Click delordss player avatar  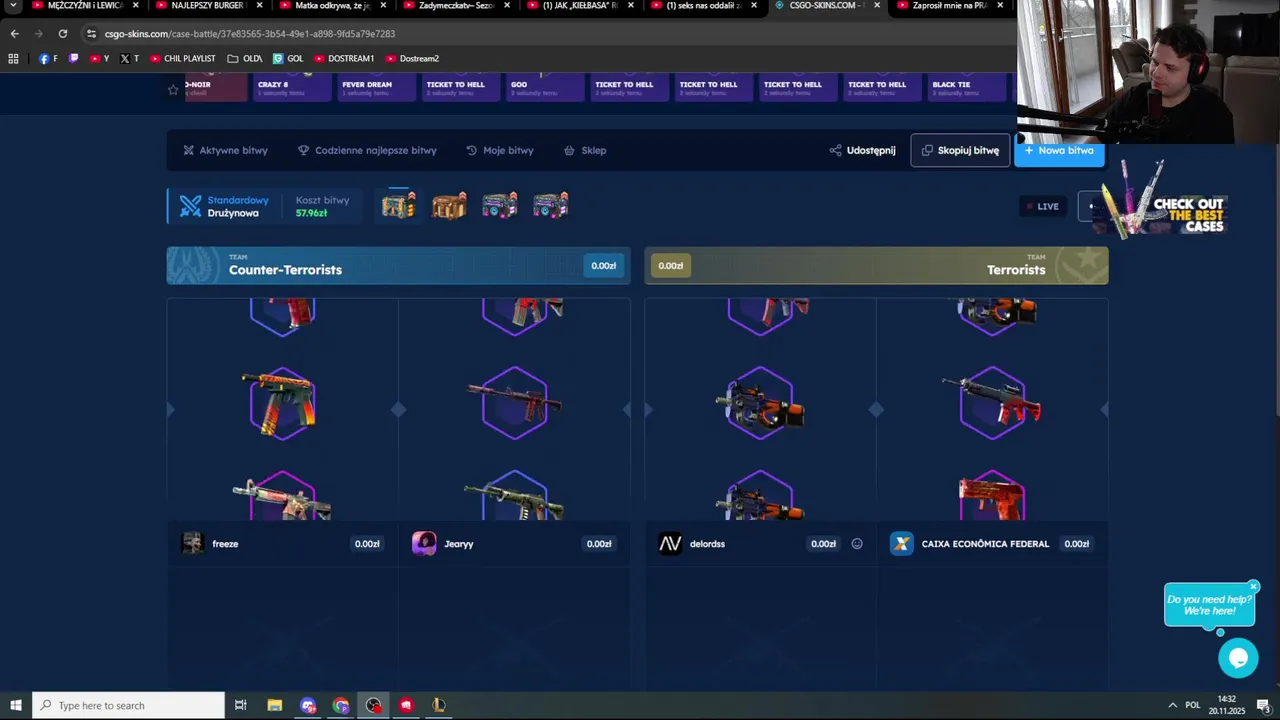click(670, 543)
